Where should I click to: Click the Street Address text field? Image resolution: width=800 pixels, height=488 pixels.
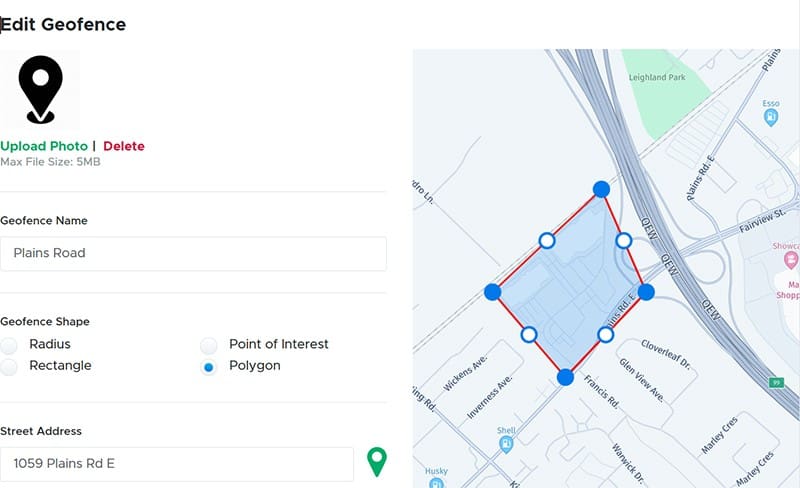(x=177, y=464)
